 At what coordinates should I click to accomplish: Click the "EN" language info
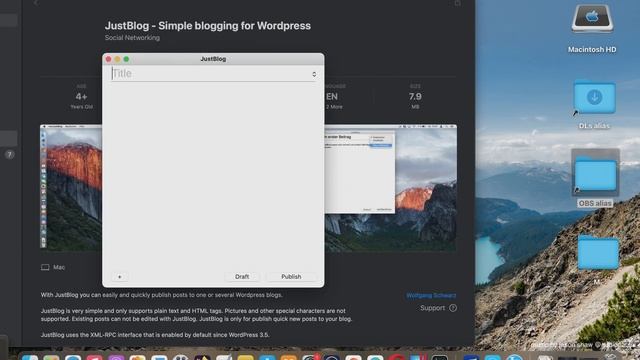coord(332,97)
